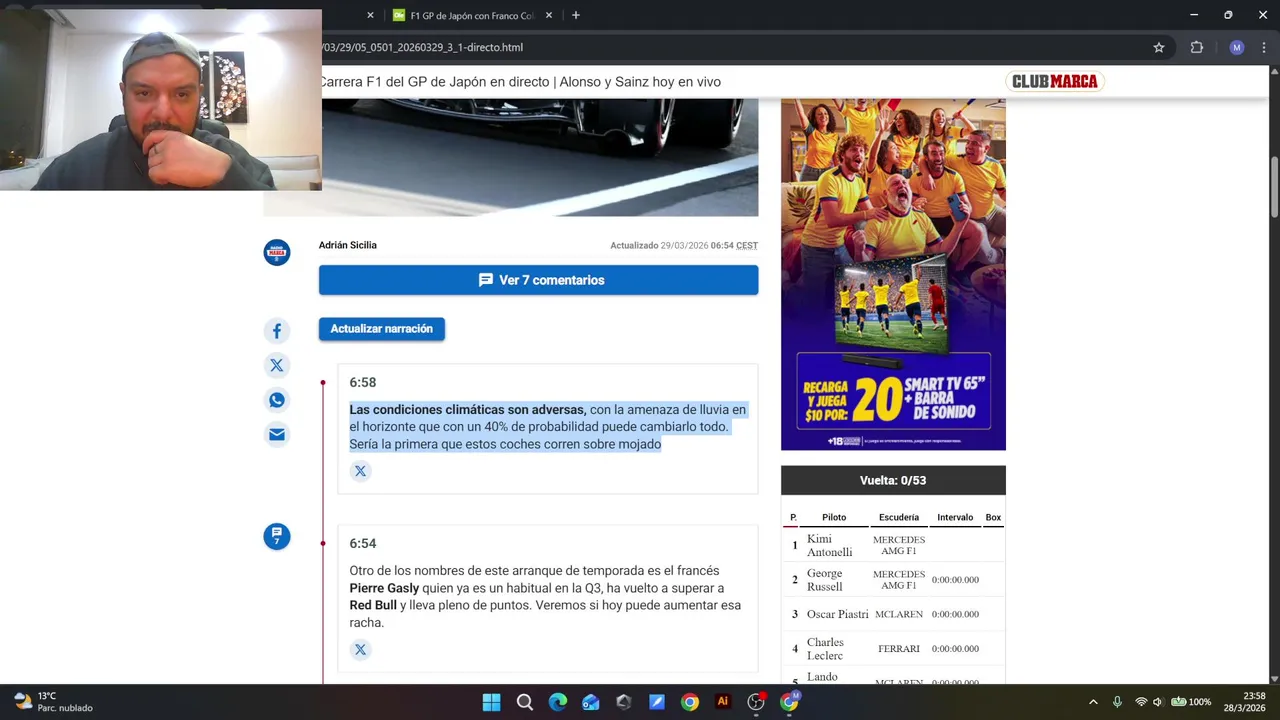Screen dimensions: 1280x720
Task: Click Actualizar narración button
Action: 382,329
